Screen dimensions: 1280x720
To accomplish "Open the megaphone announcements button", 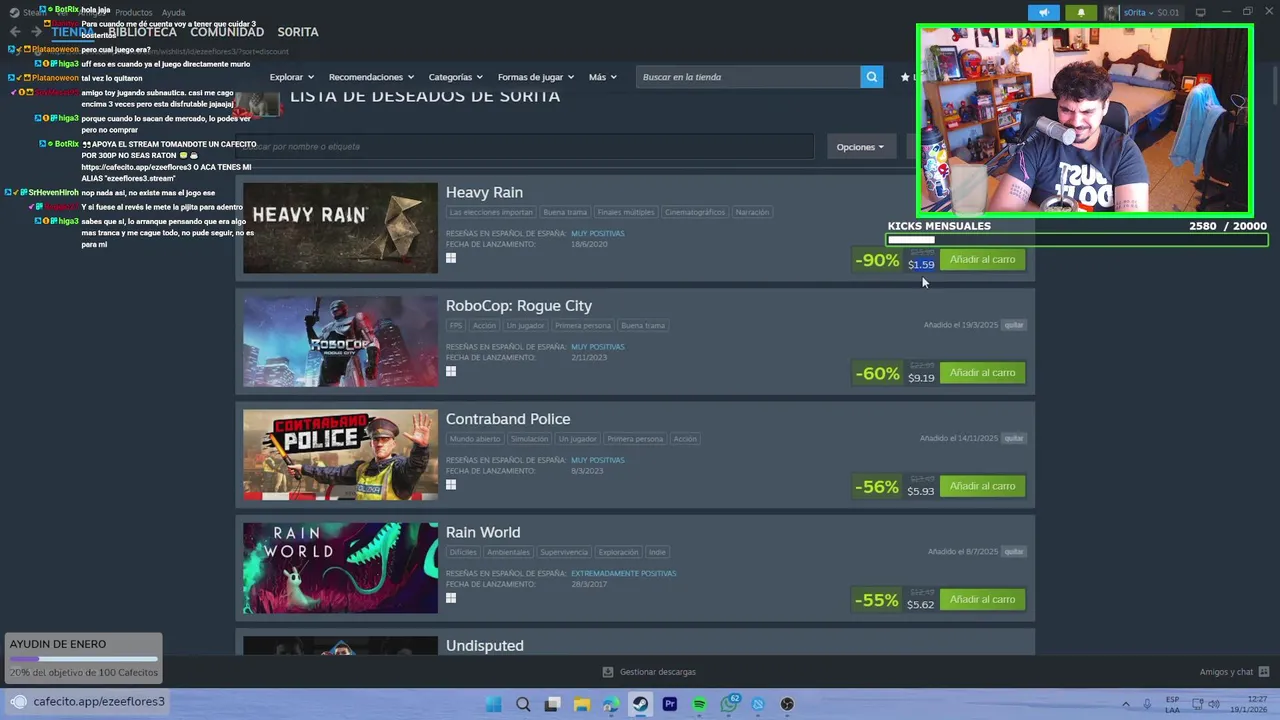I will (x=1044, y=13).
